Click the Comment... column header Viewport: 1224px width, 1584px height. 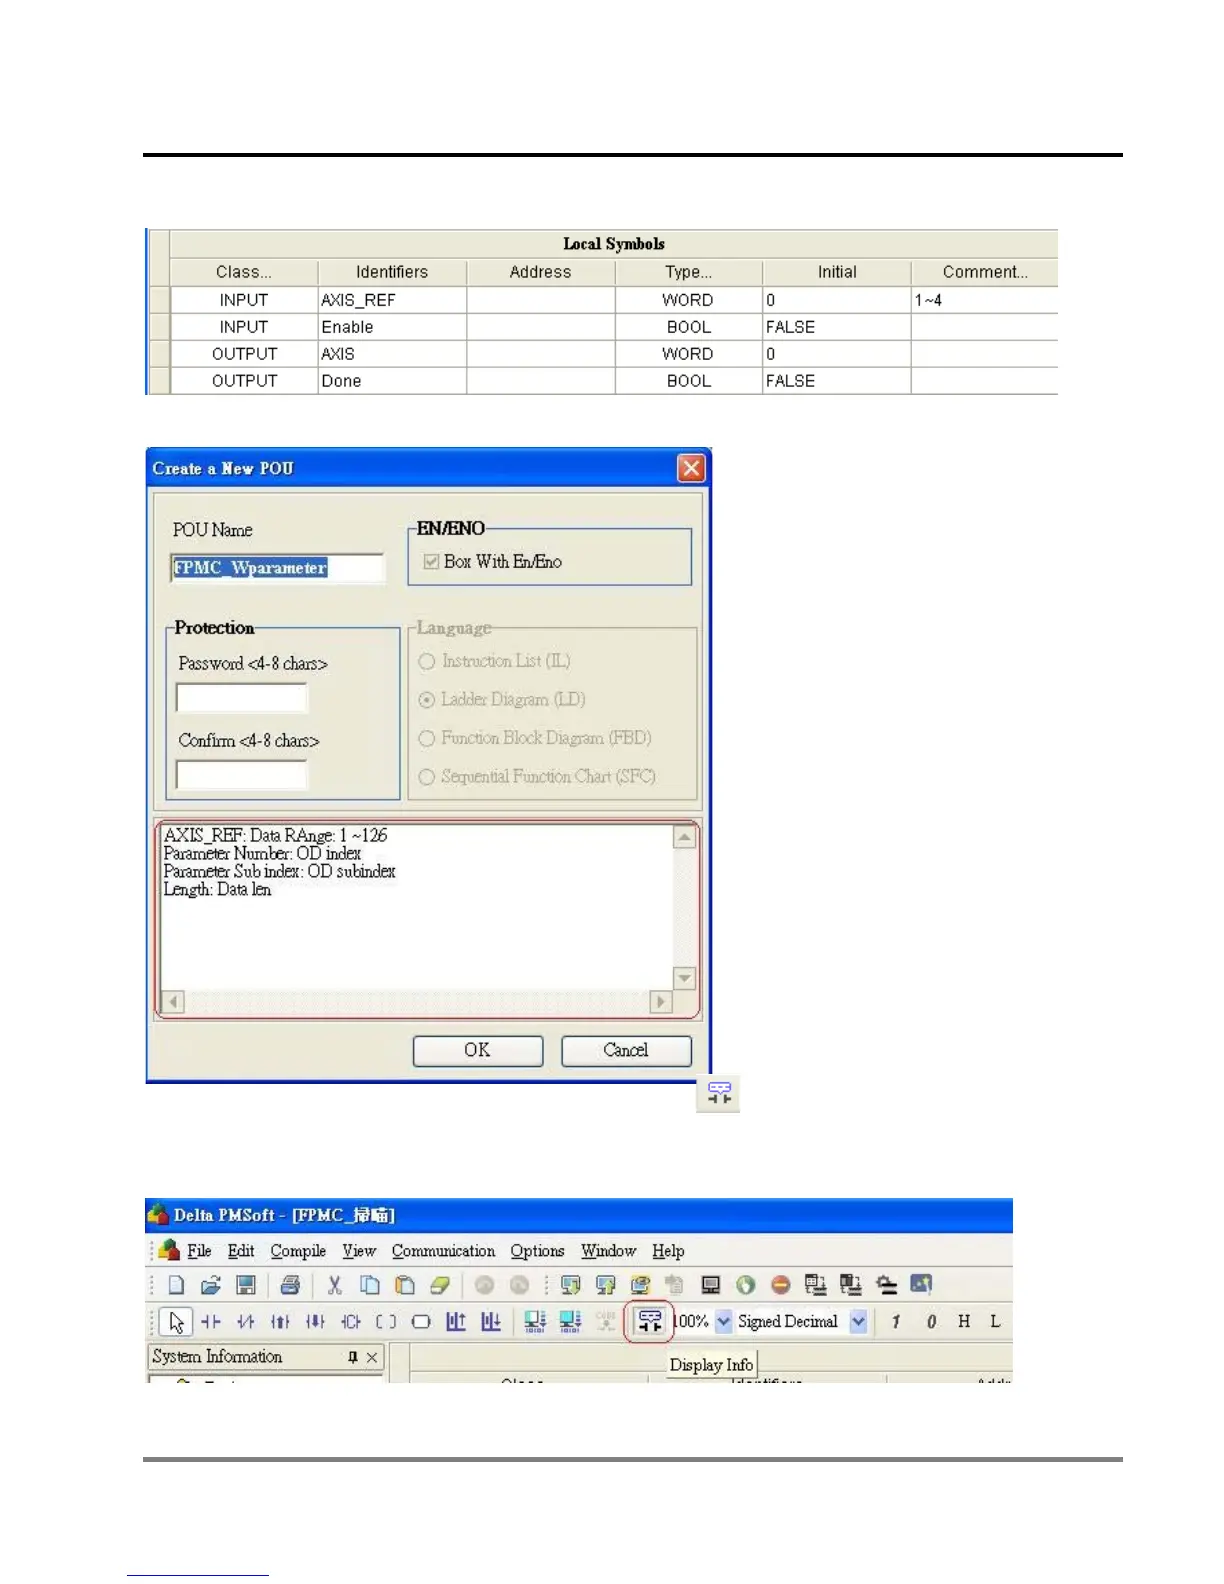point(985,272)
